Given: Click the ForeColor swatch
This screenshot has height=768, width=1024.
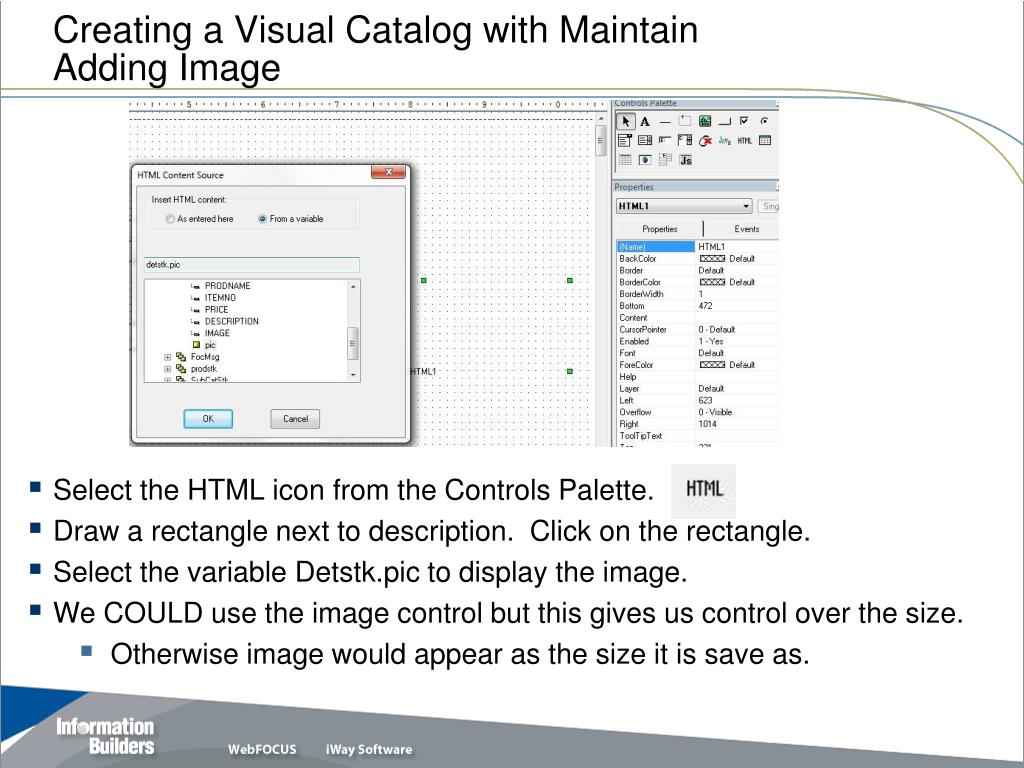Looking at the screenshot, I should tap(712, 365).
